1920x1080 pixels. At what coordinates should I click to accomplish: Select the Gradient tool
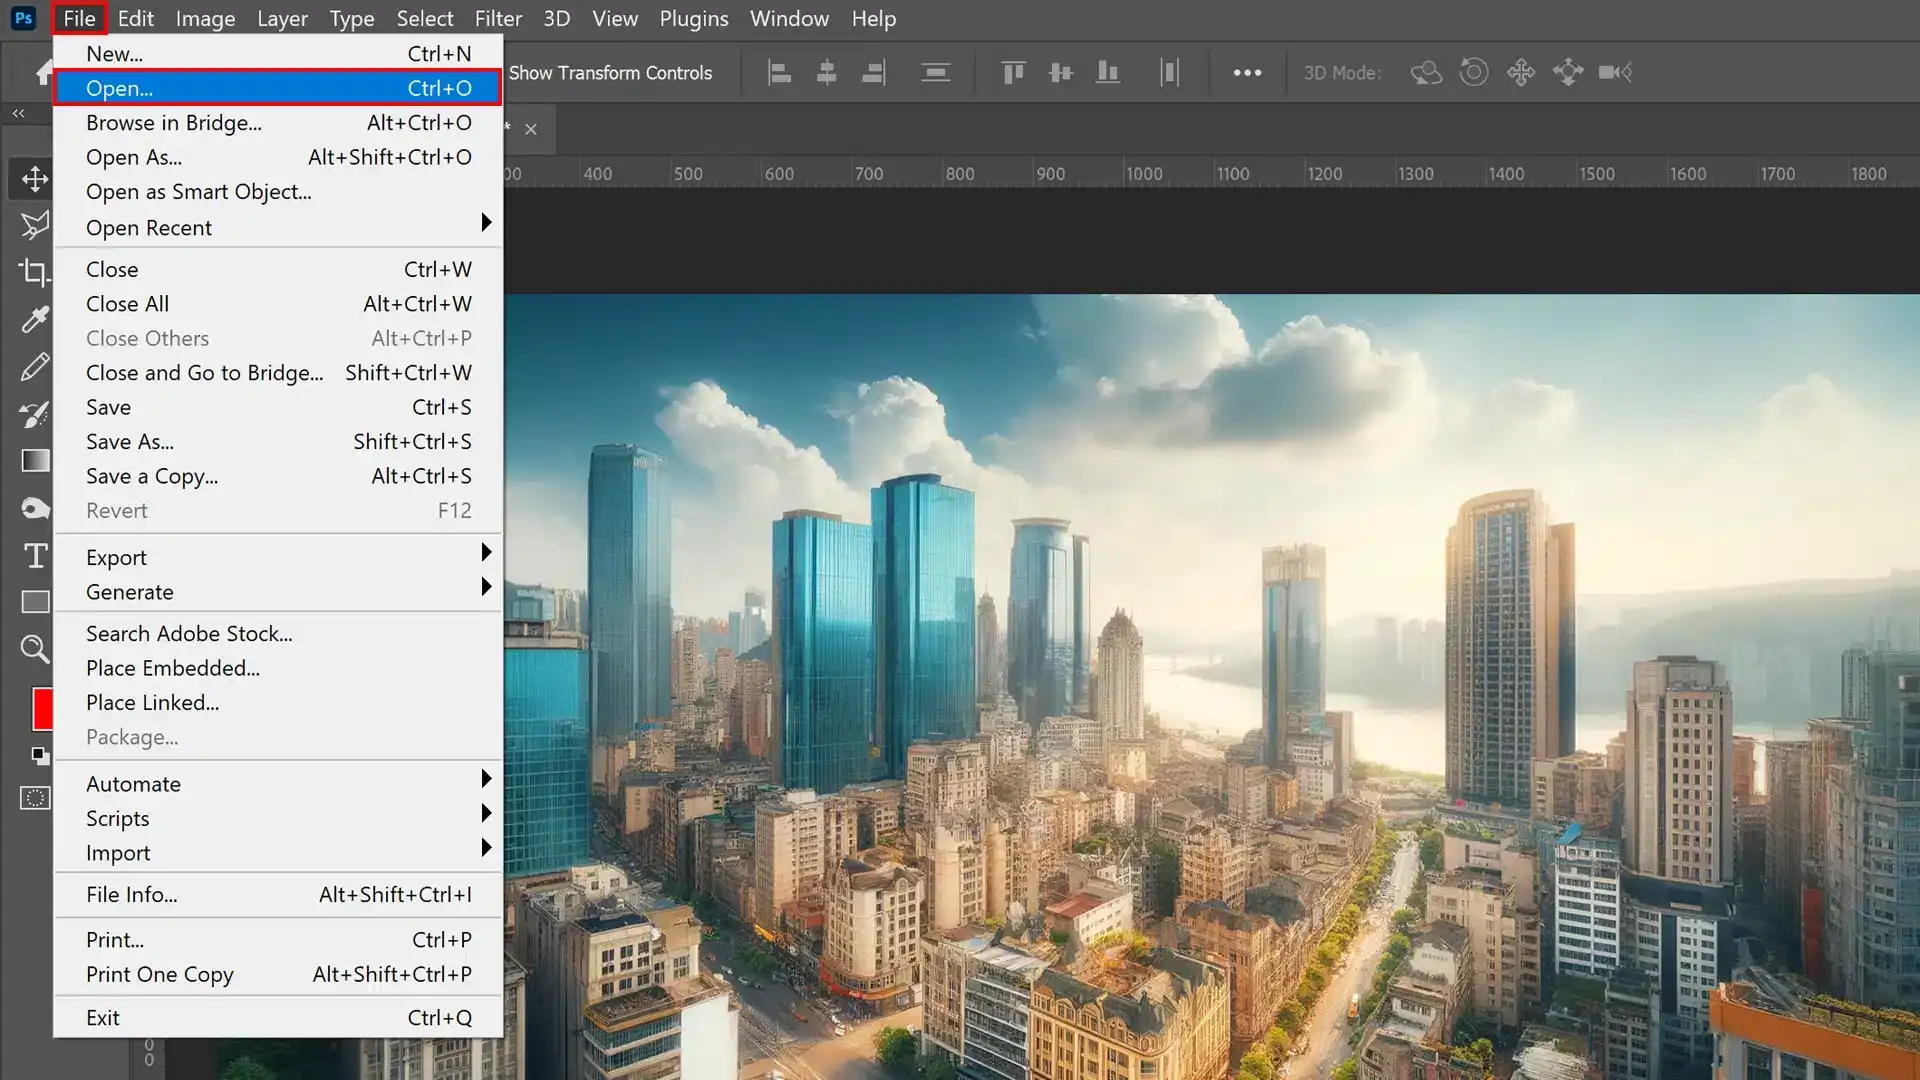tap(35, 460)
